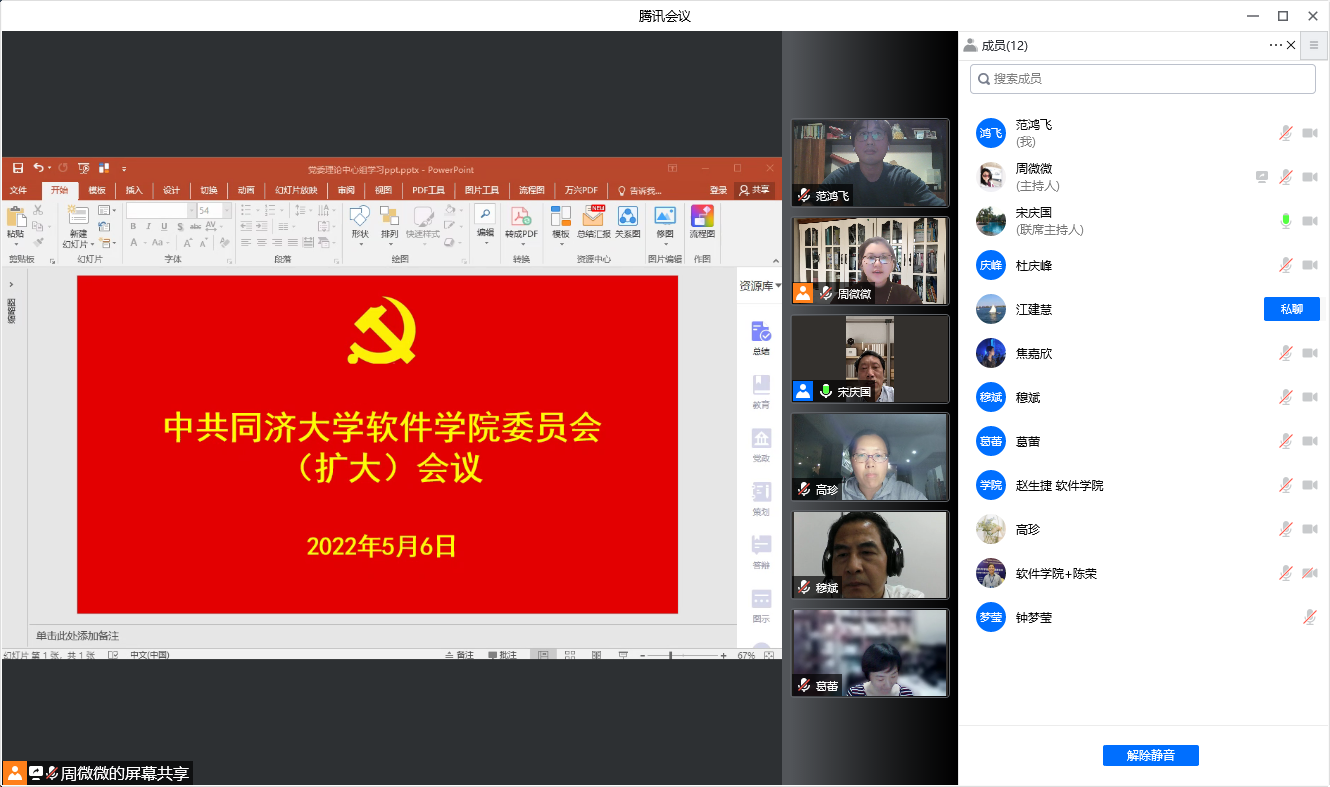Click the 搜索成员 search field
This screenshot has height=787, width=1330.
[x=1142, y=78]
